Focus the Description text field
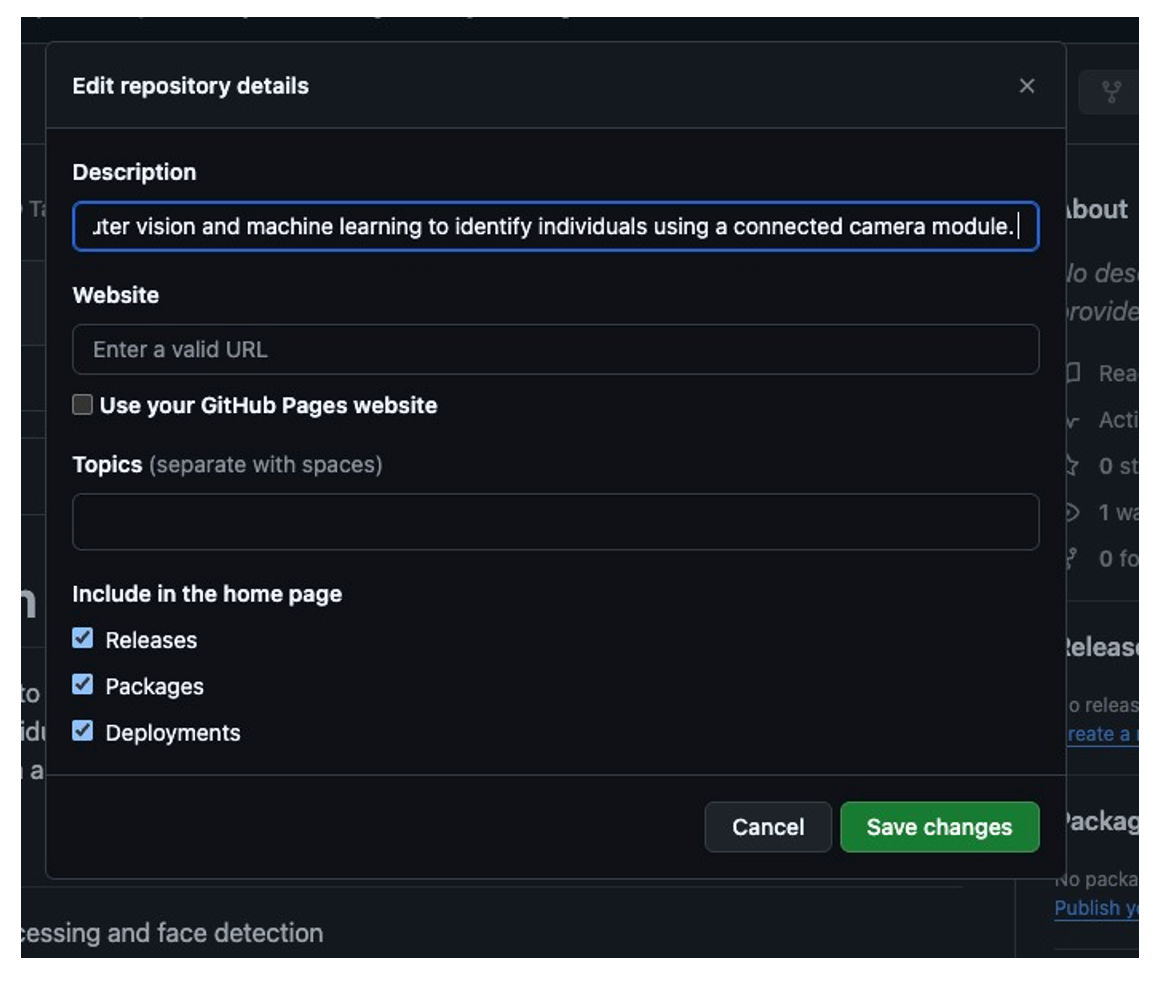The width and height of the screenshot is (1175, 999). point(555,227)
